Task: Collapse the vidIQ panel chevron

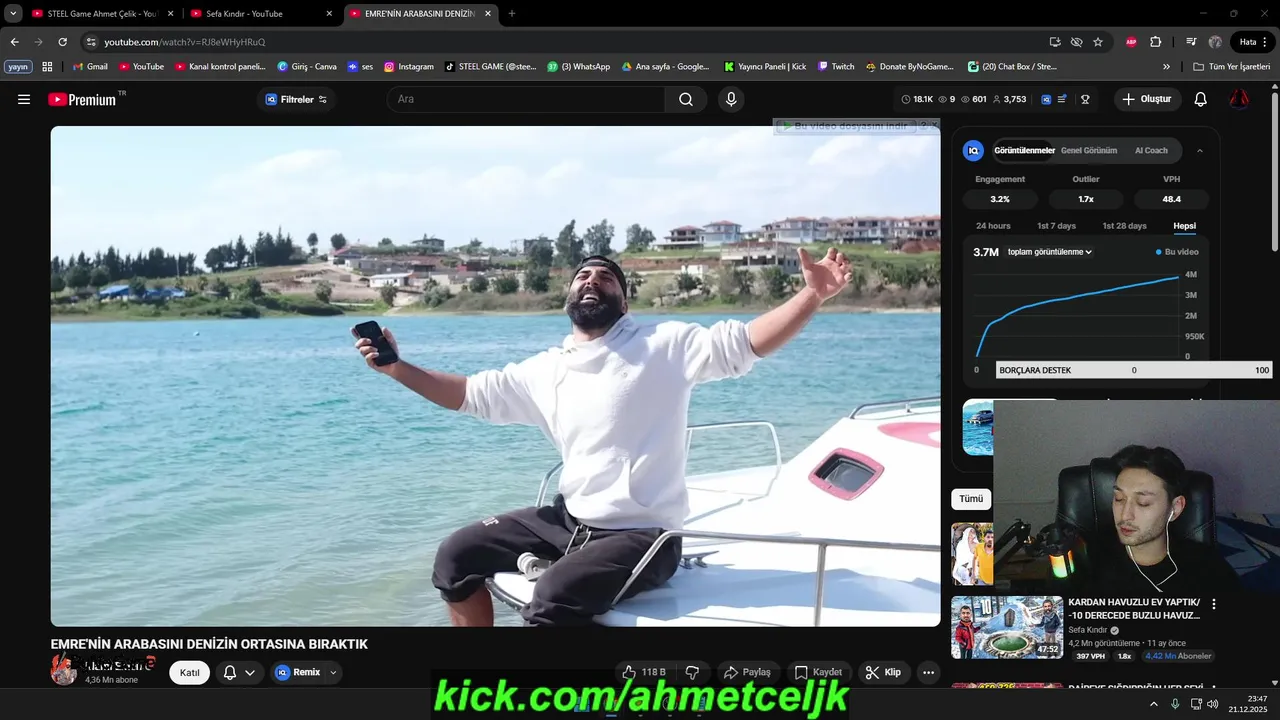Action: point(1200,151)
